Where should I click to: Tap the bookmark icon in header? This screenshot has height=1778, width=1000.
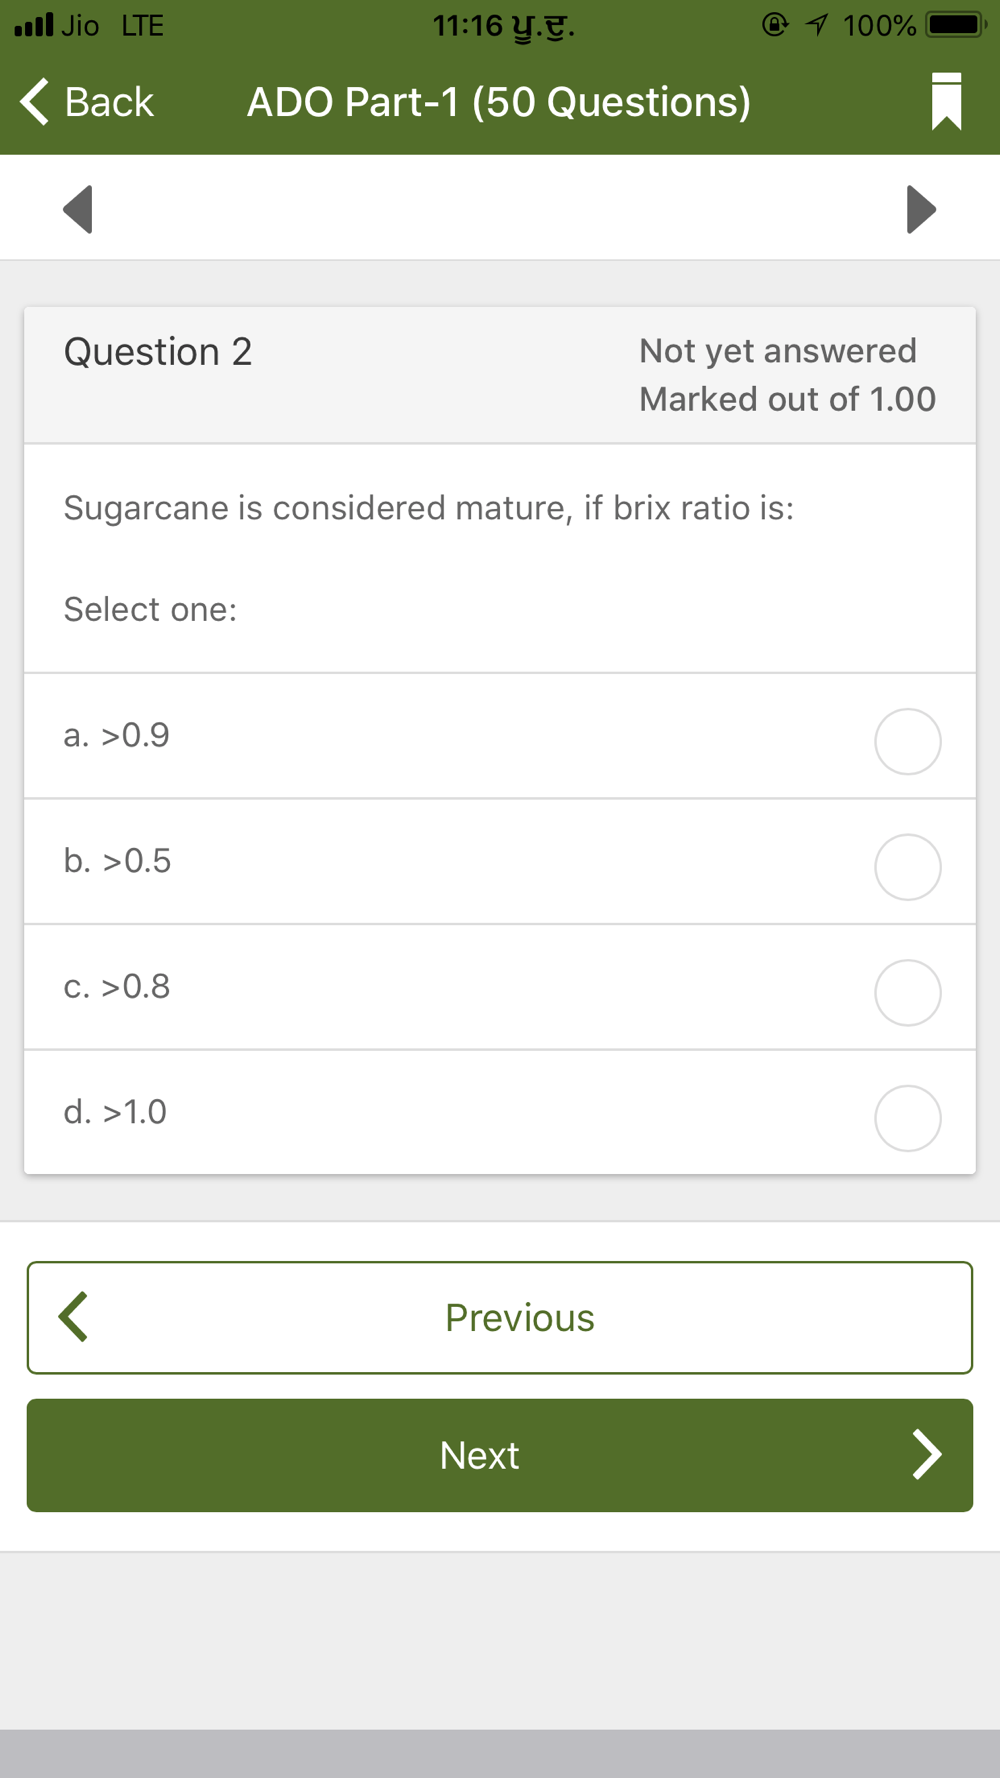pyautogui.click(x=946, y=101)
